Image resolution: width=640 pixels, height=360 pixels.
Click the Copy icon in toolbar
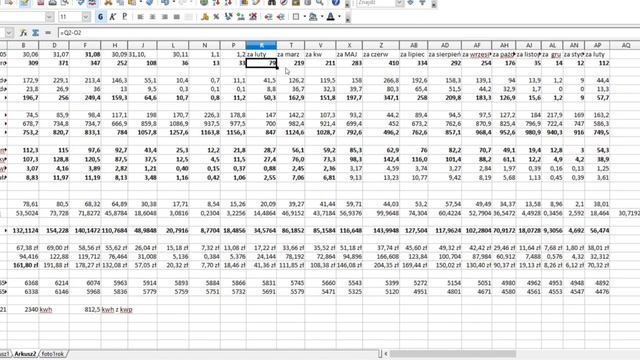click(120, 2)
